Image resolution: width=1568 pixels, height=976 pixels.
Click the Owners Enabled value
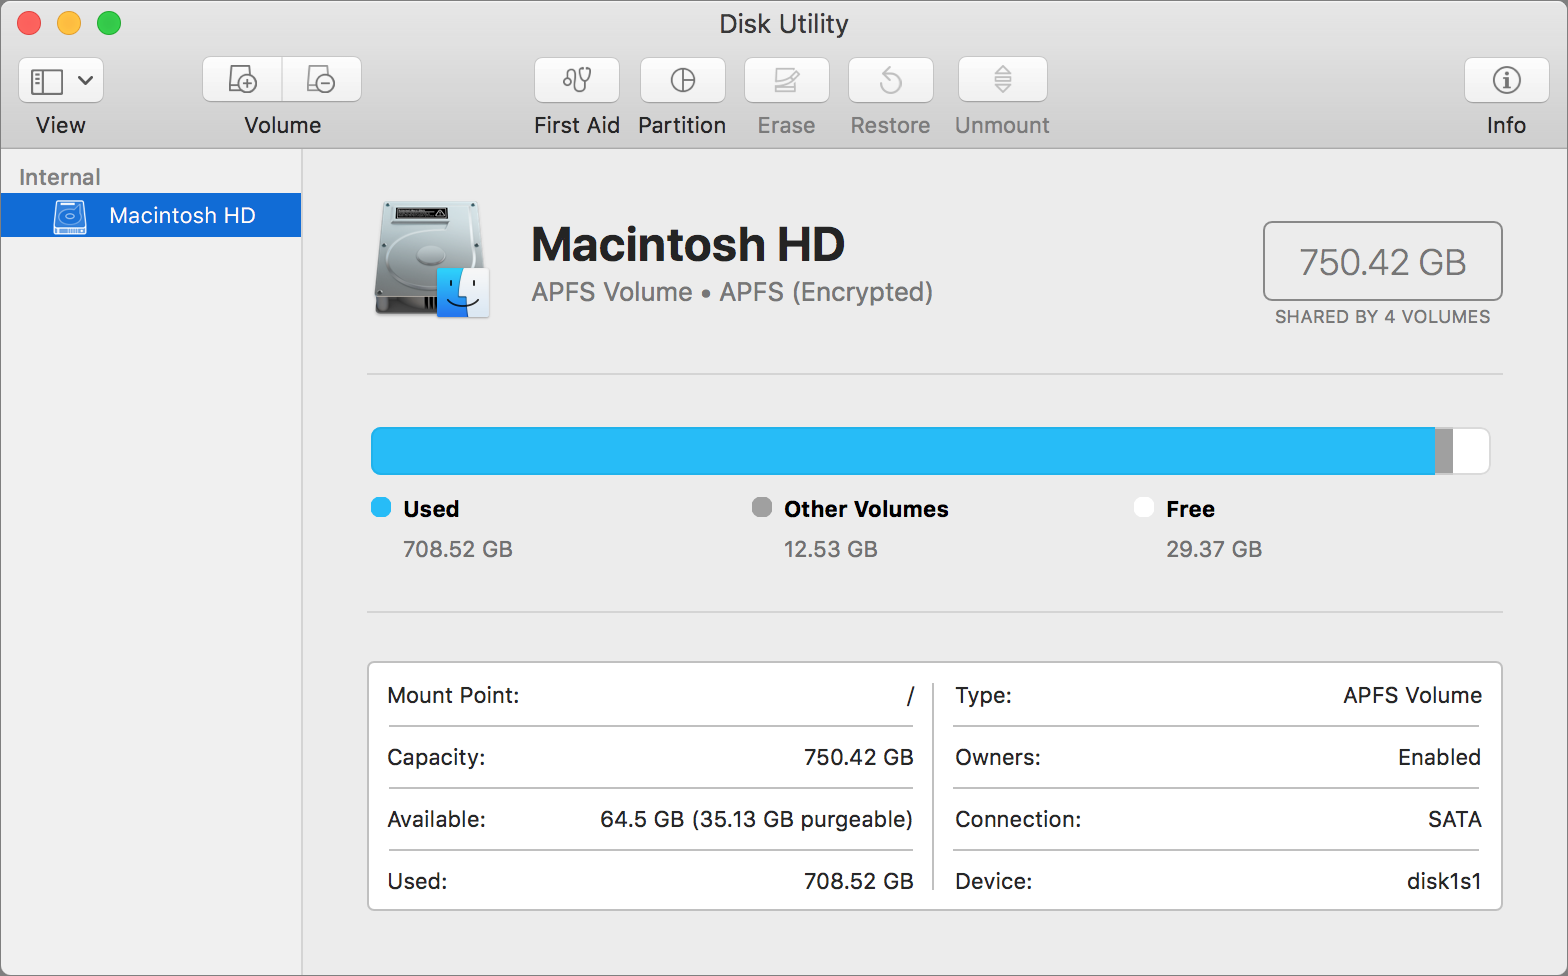[1439, 757]
